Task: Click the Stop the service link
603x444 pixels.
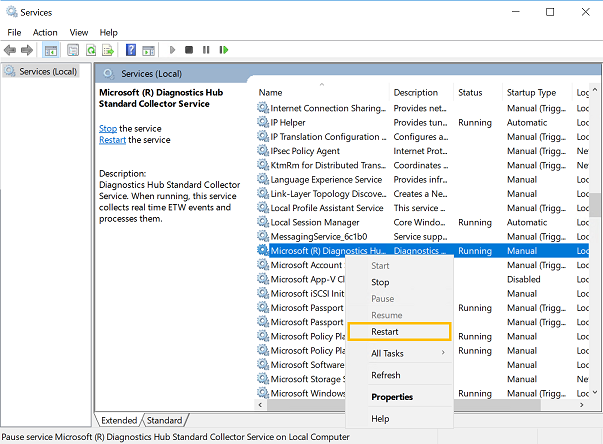Action: point(108,128)
